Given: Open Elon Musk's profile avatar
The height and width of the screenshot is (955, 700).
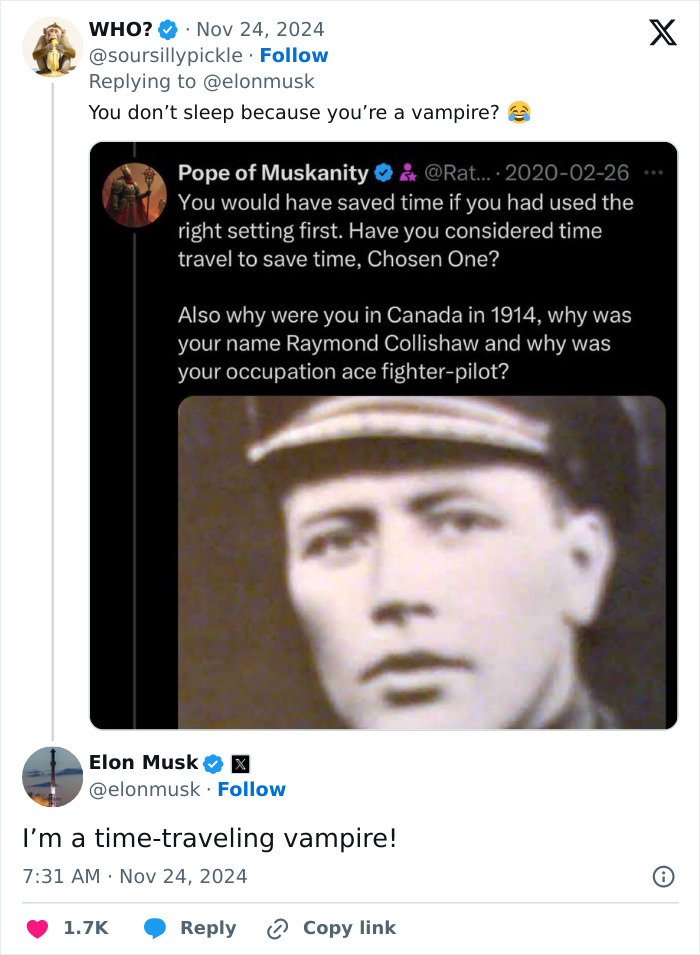Looking at the screenshot, I should coord(52,777).
